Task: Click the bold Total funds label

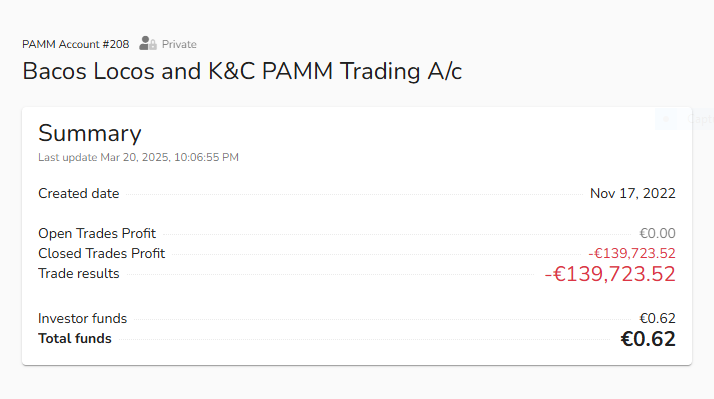Action: pos(75,338)
